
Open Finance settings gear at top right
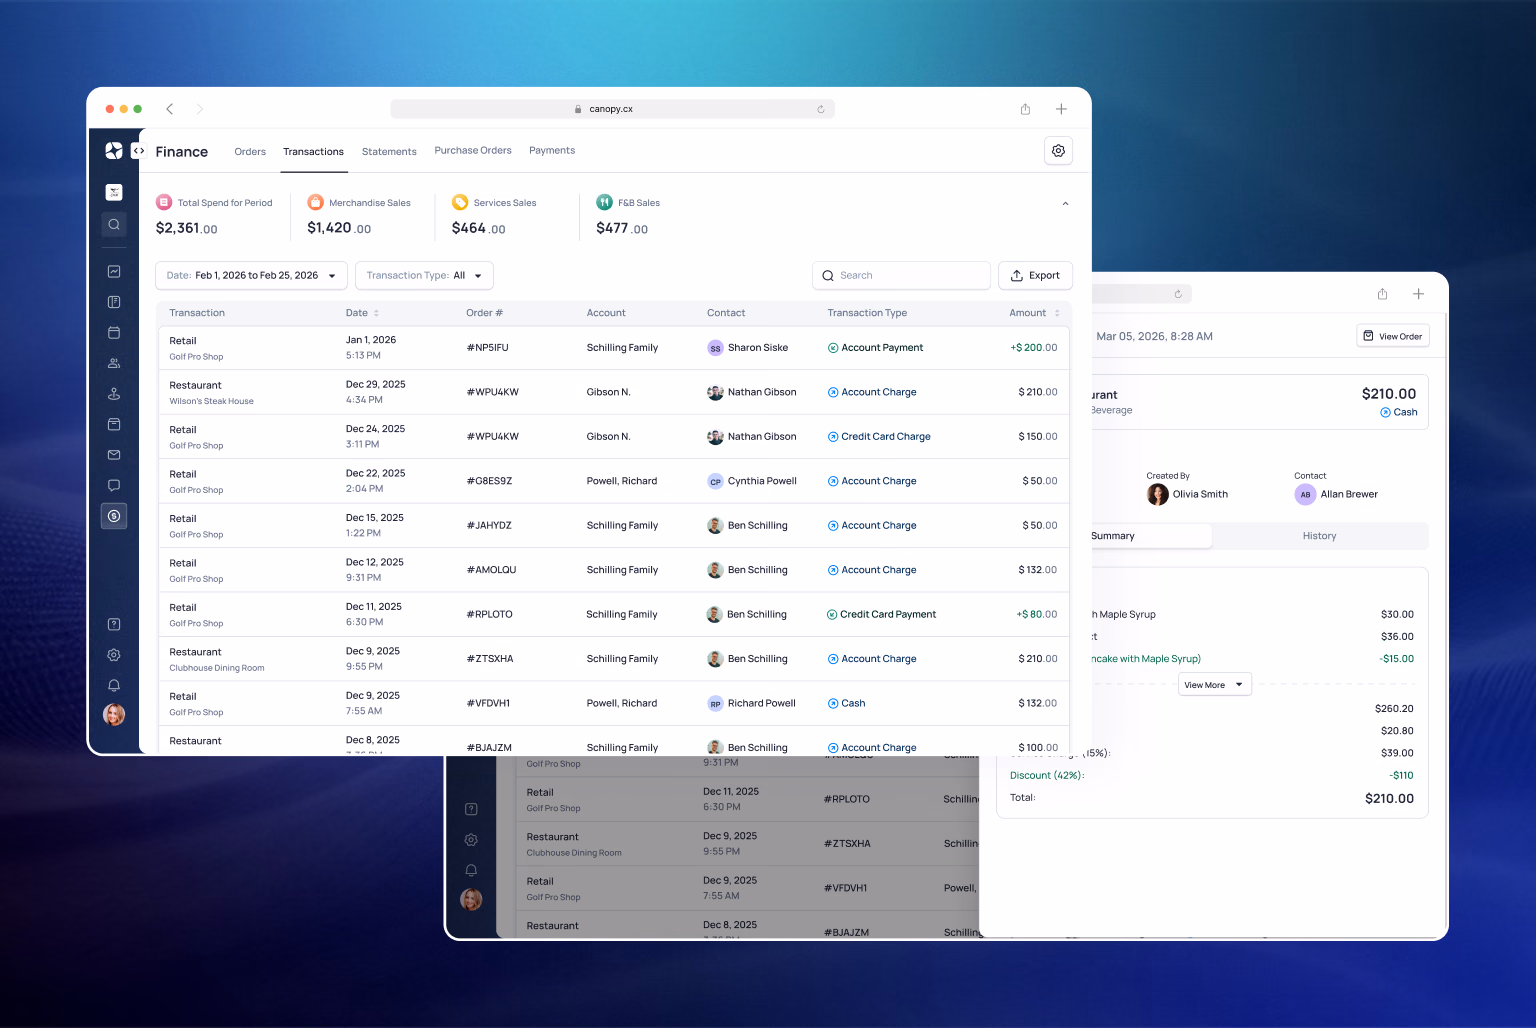point(1058,150)
